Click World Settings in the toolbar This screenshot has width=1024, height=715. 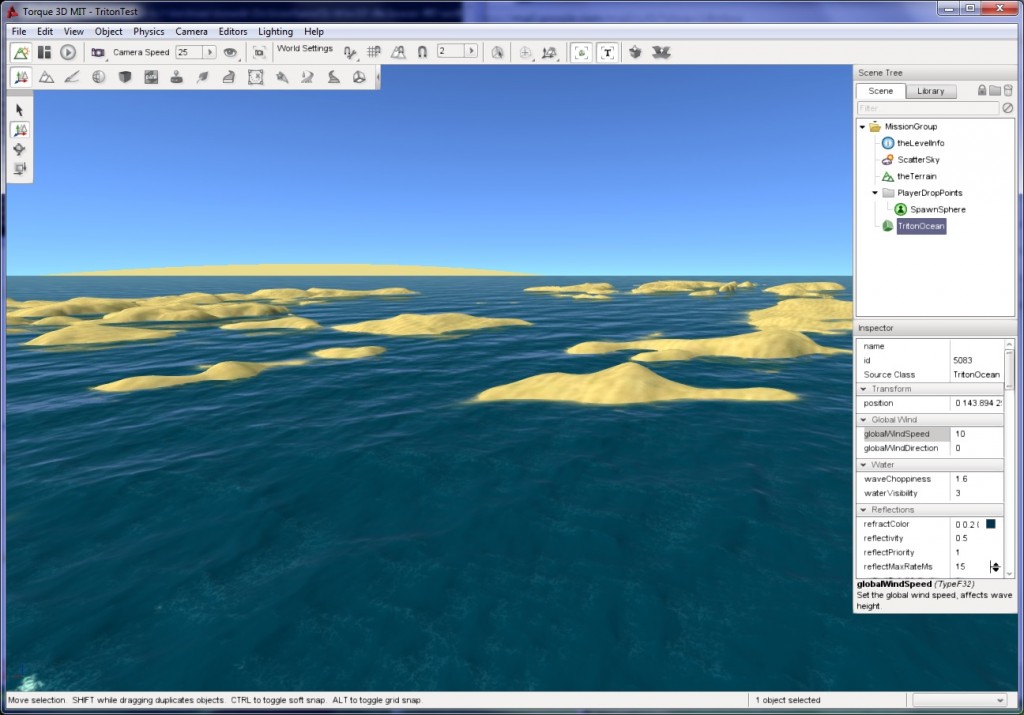point(304,49)
